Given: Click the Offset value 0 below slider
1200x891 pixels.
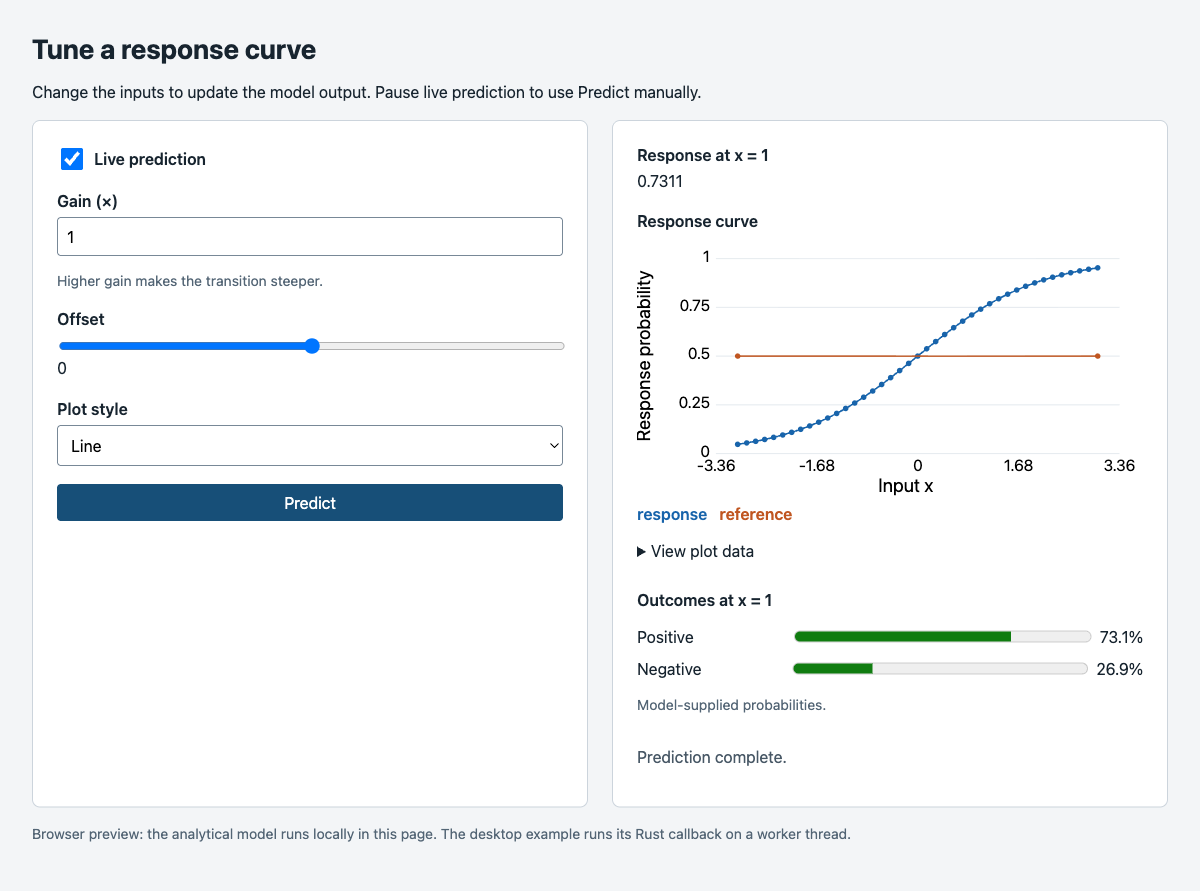Looking at the screenshot, I should click(62, 368).
